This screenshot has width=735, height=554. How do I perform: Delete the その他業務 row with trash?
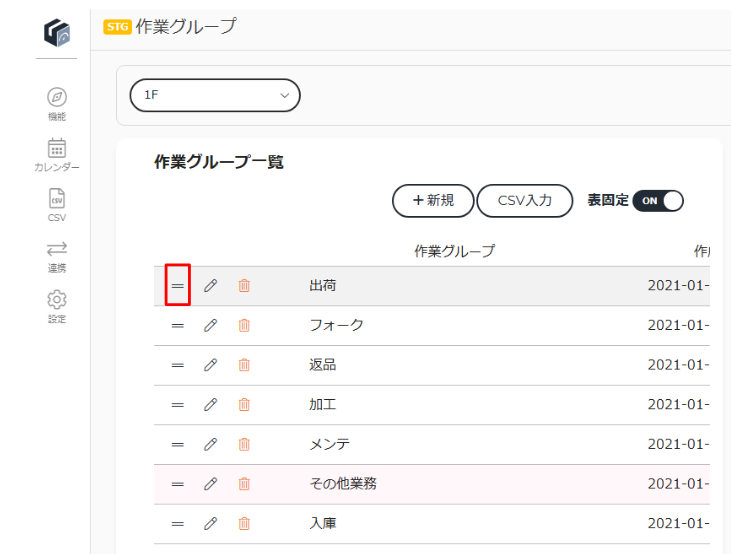point(244,484)
